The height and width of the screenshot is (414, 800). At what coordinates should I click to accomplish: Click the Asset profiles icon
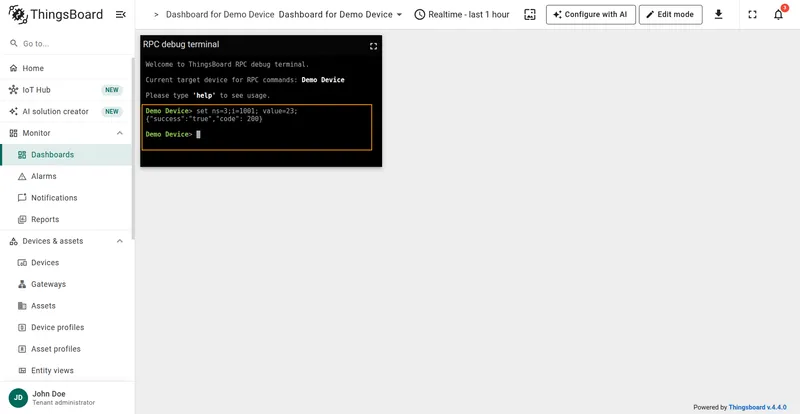[22, 349]
